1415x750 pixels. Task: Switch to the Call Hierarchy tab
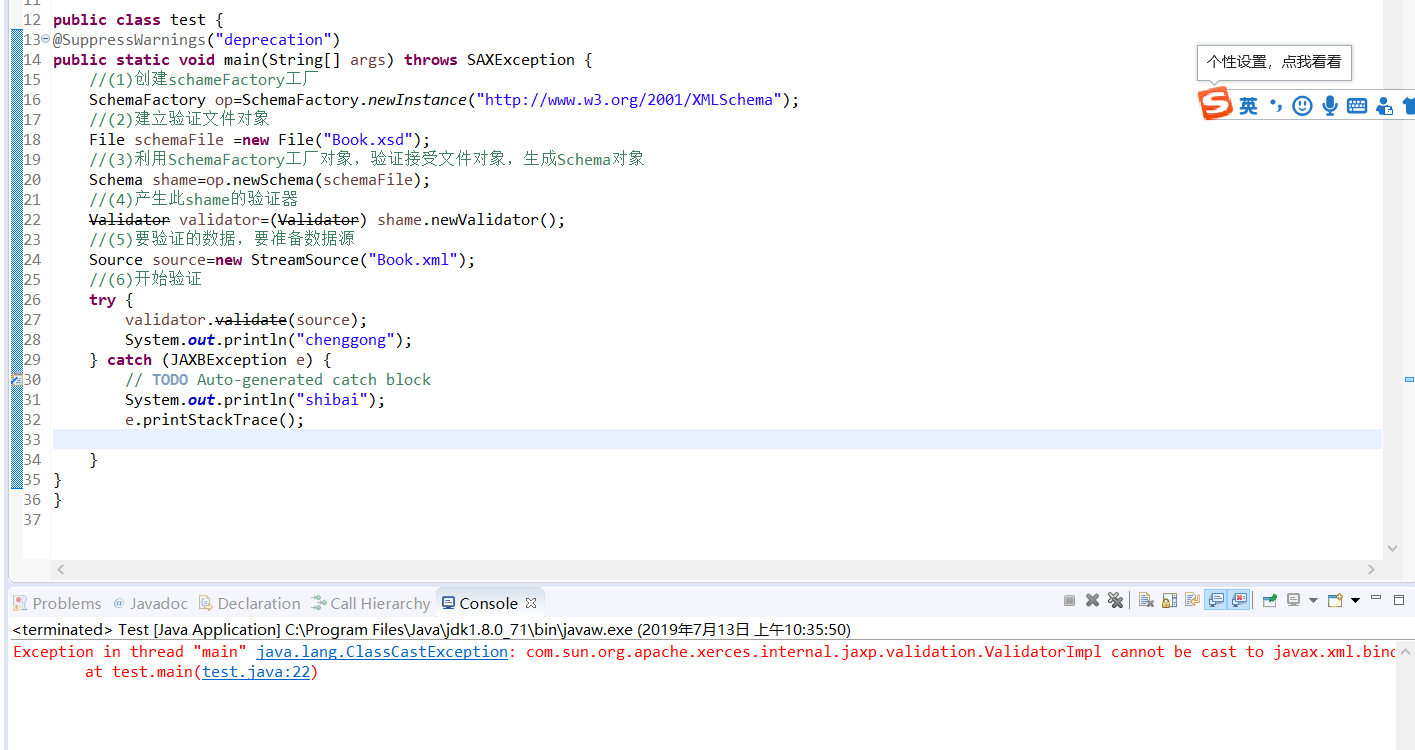click(370, 603)
